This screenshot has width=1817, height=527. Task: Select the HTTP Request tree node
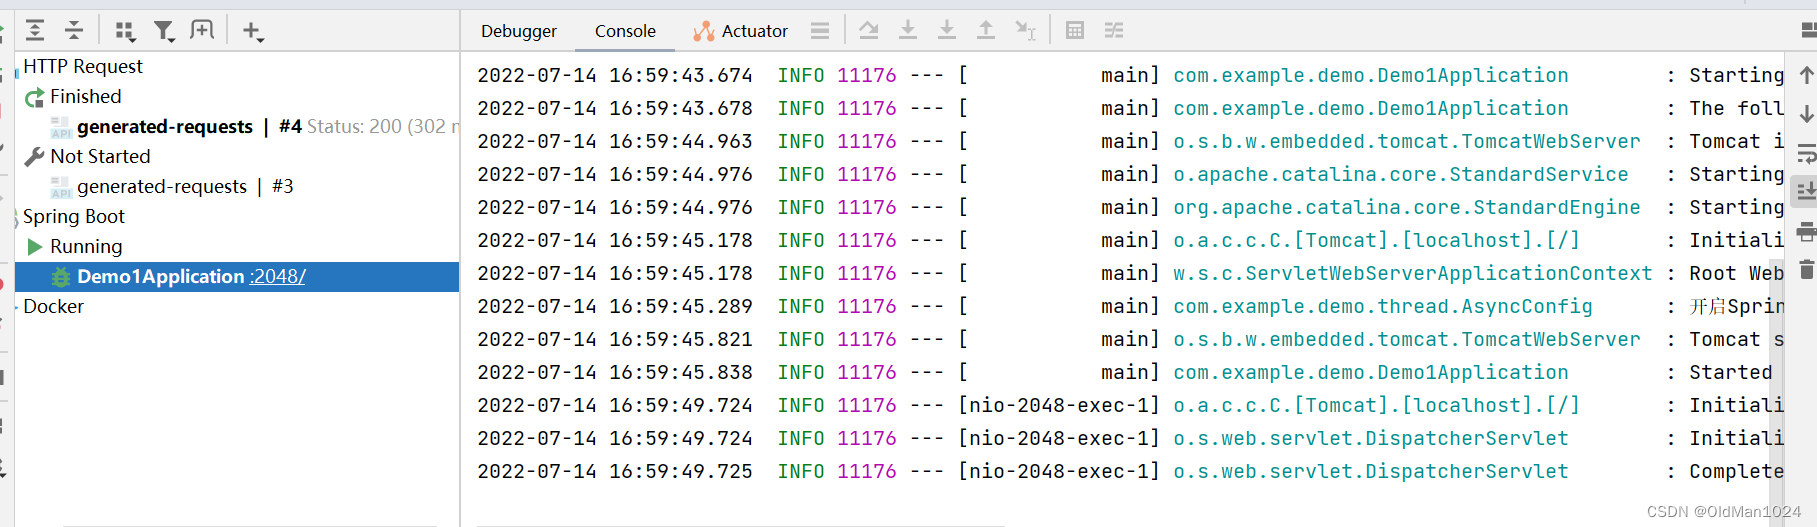83,66
